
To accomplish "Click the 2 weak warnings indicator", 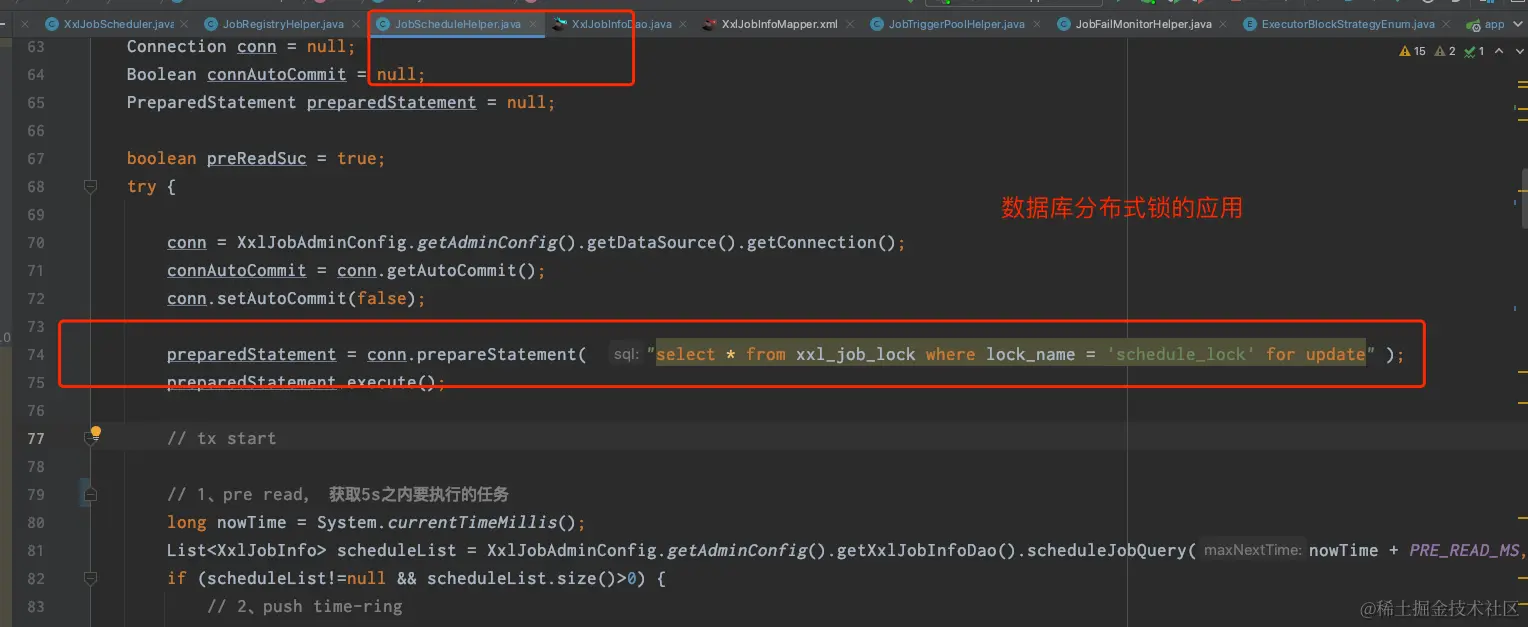I will [x=1445, y=51].
